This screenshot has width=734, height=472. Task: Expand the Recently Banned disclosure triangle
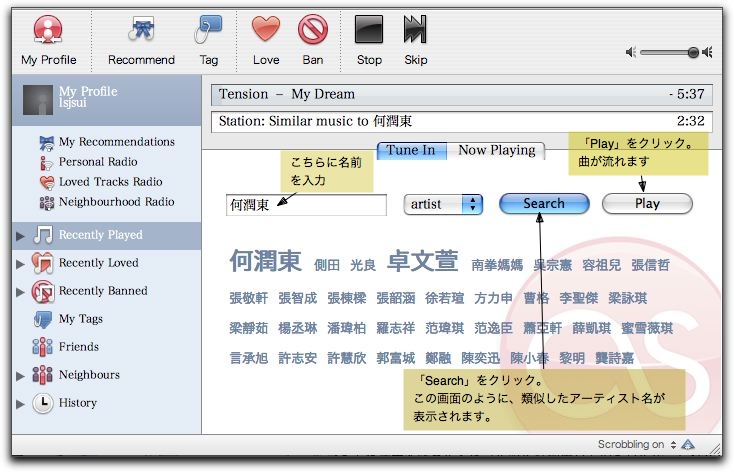[x=20, y=292]
